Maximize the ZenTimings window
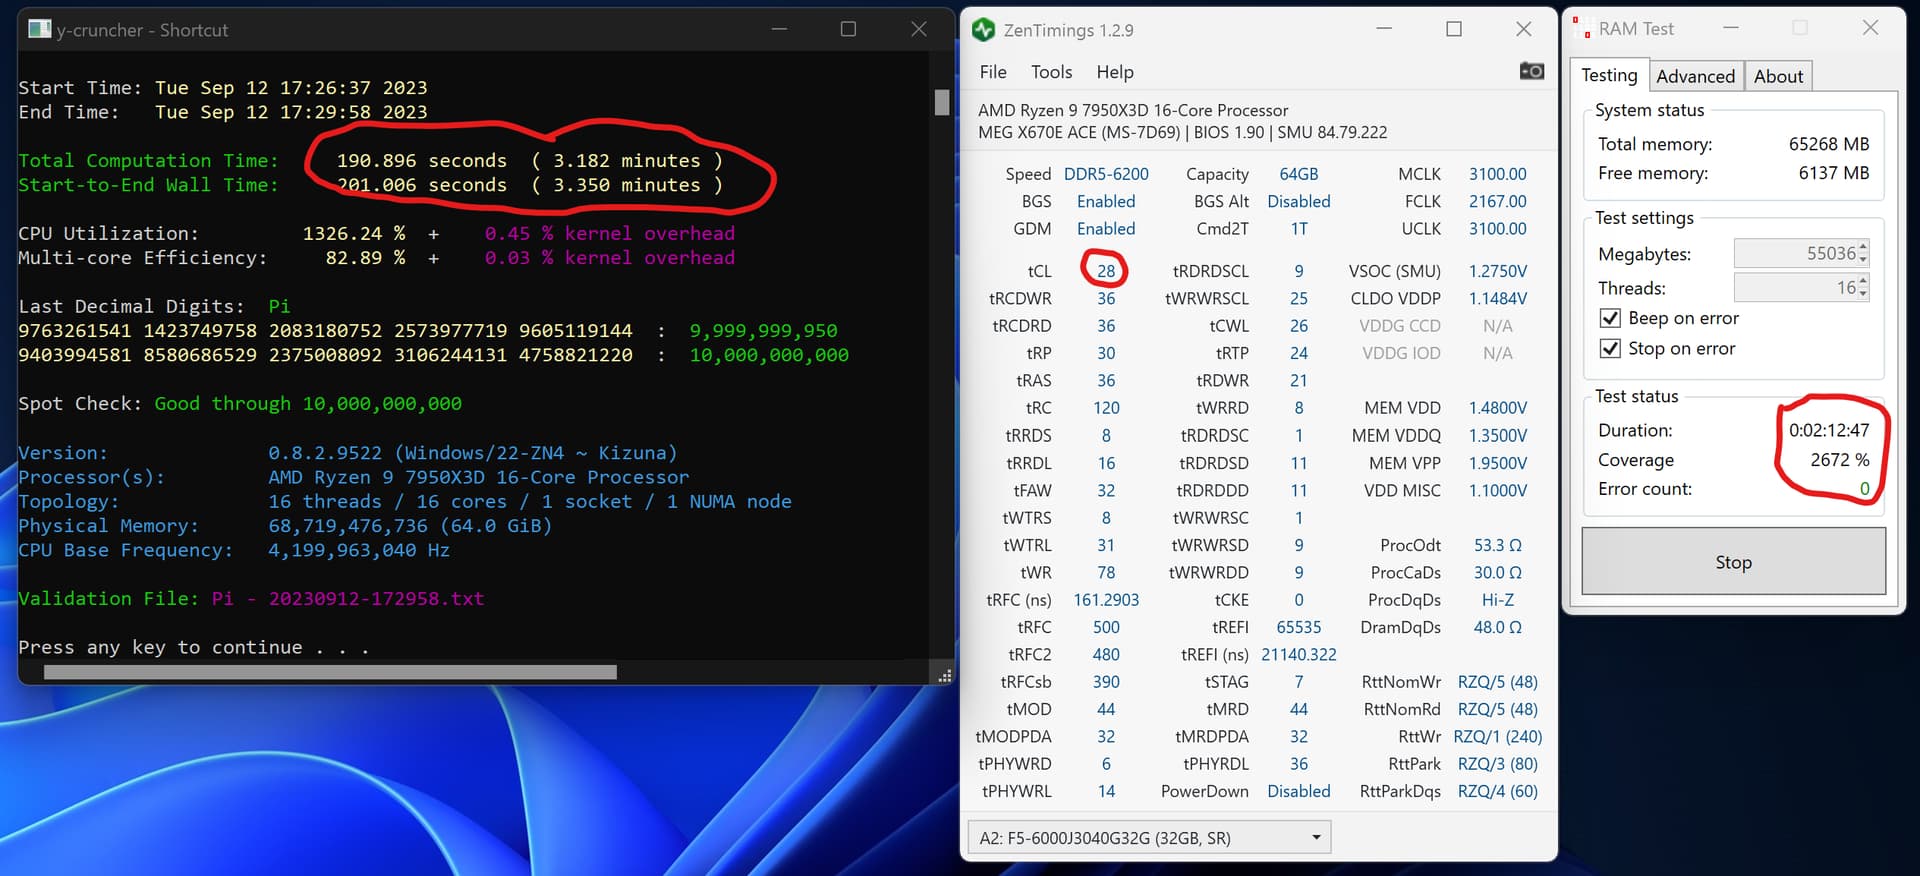The width and height of the screenshot is (1920, 876). point(1454,29)
